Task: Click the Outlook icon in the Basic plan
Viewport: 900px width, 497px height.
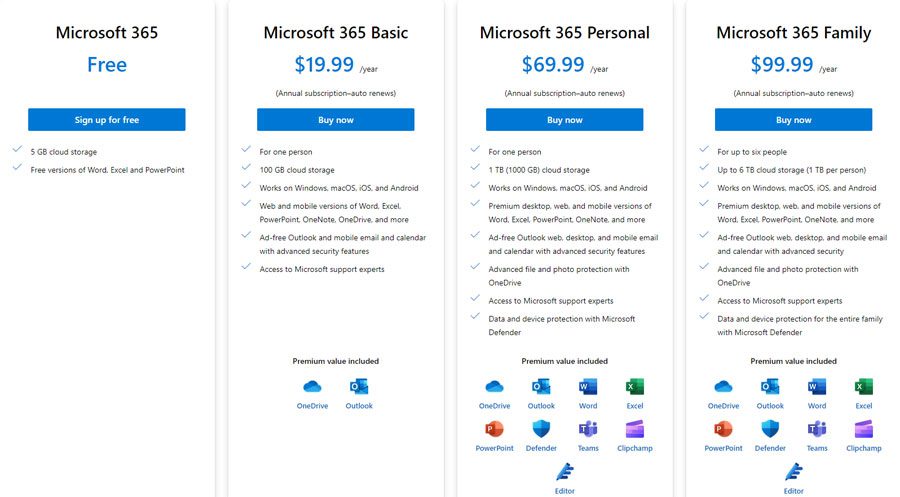Action: pos(359,387)
